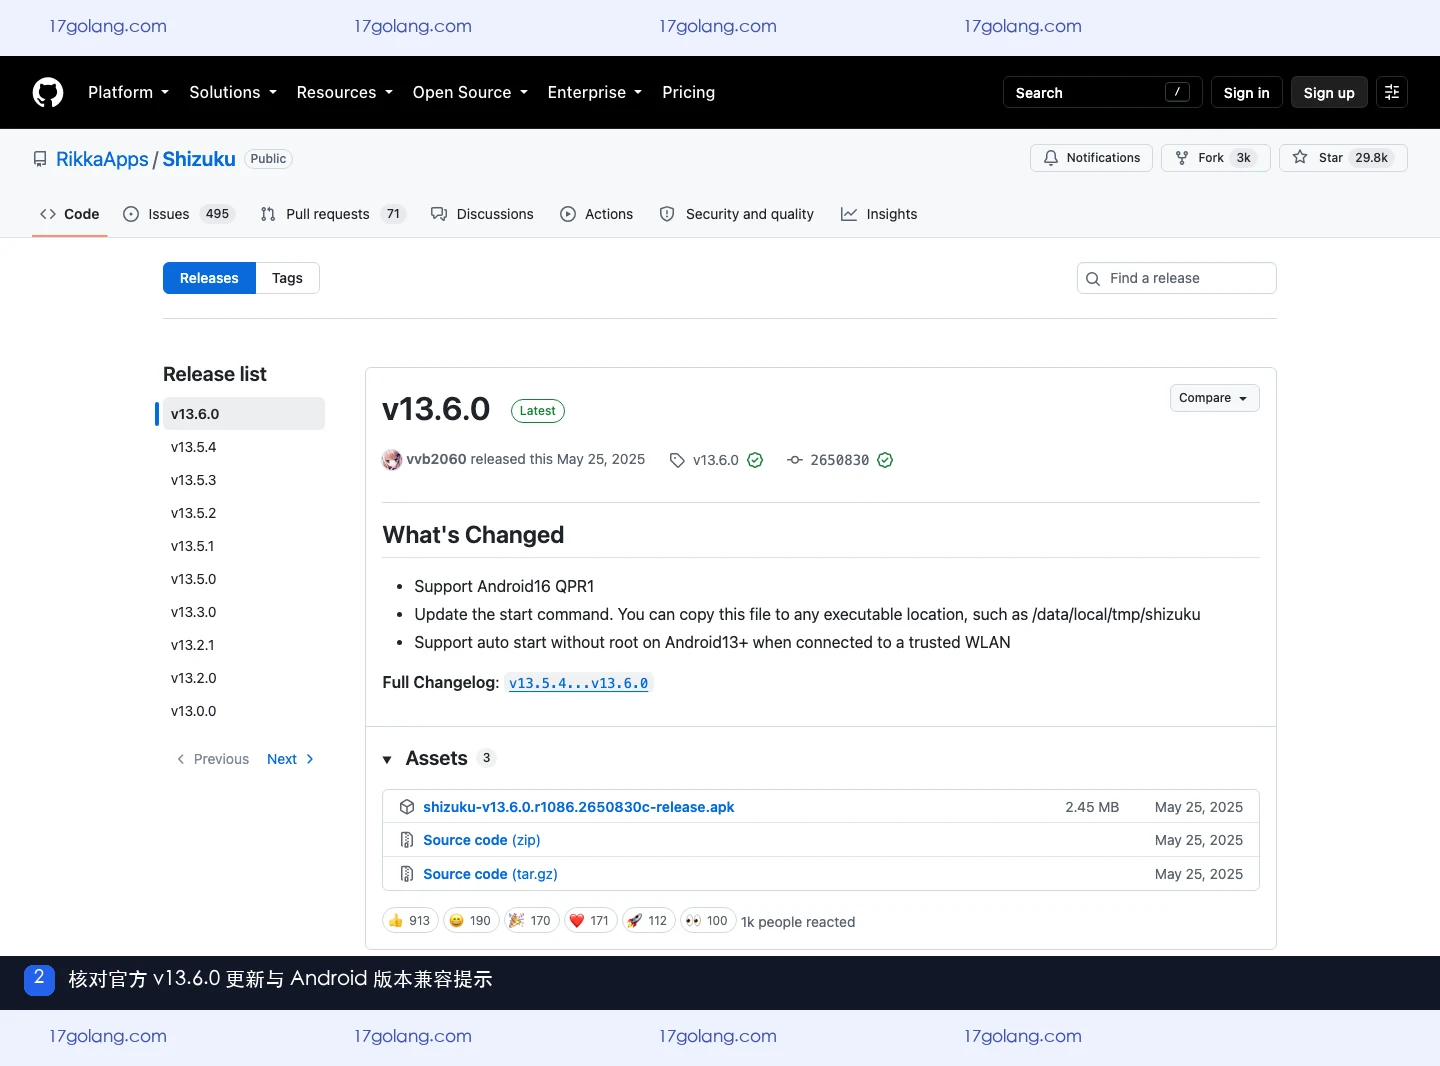The height and width of the screenshot is (1066, 1440).
Task: Select v13.0.0 in the release list
Action: (244, 711)
